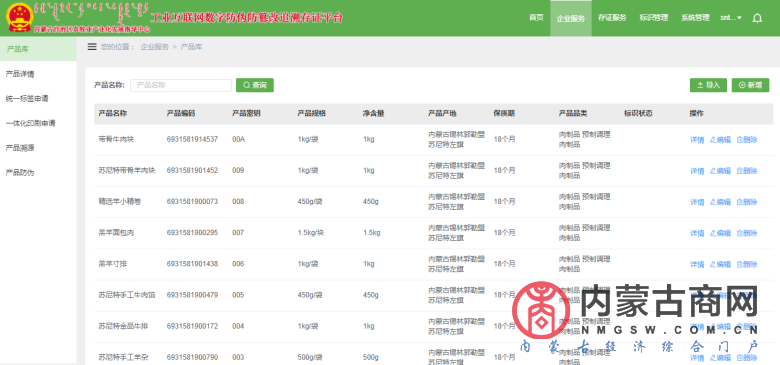
Task: Click product key cell 004
Action: coord(238,327)
